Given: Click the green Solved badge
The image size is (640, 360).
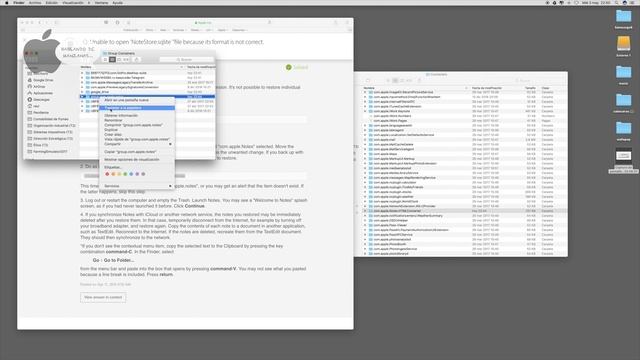Looking at the screenshot, I should click(x=297, y=67).
